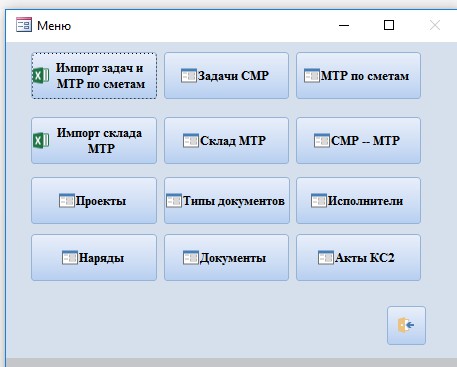Launch Импорт склада МТР
Screen dimensions: 457x367
94,140
